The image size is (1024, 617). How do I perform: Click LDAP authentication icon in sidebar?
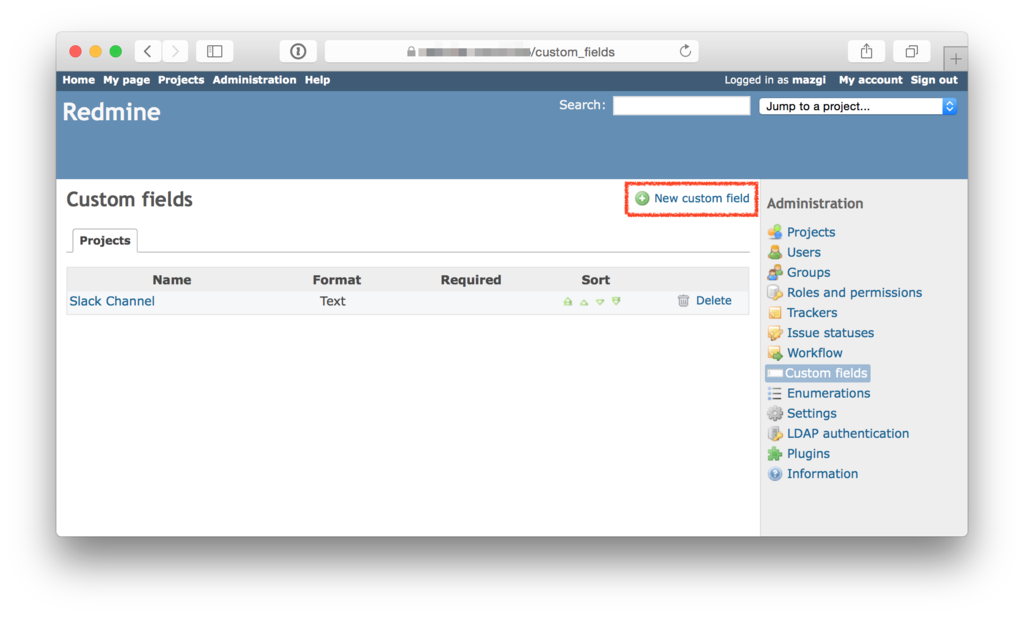[x=775, y=434]
